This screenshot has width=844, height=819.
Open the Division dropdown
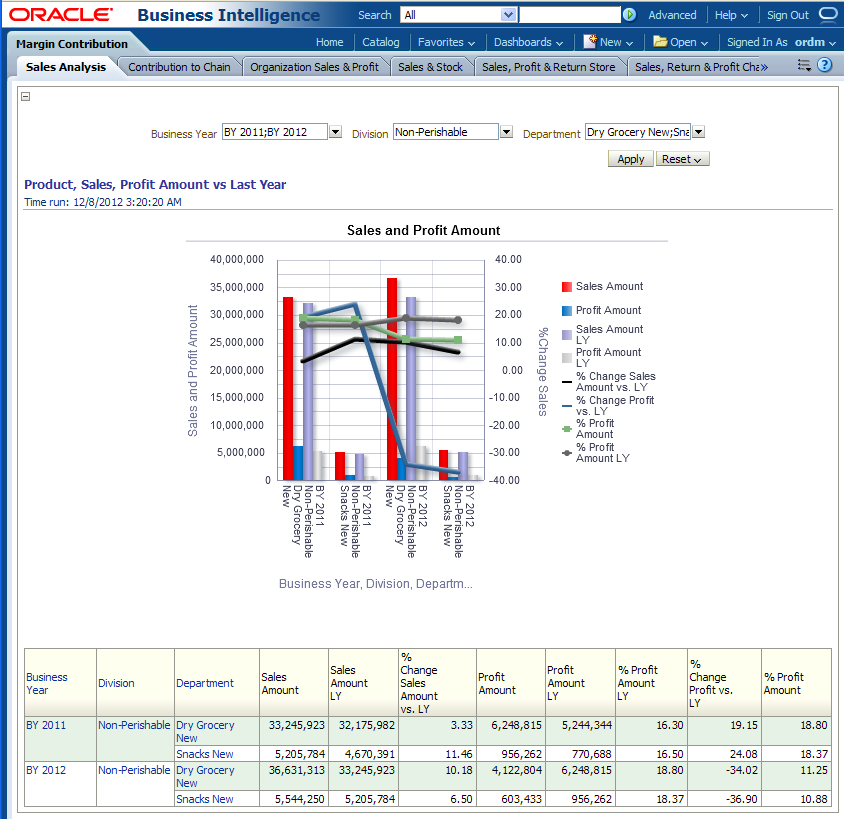coord(506,132)
